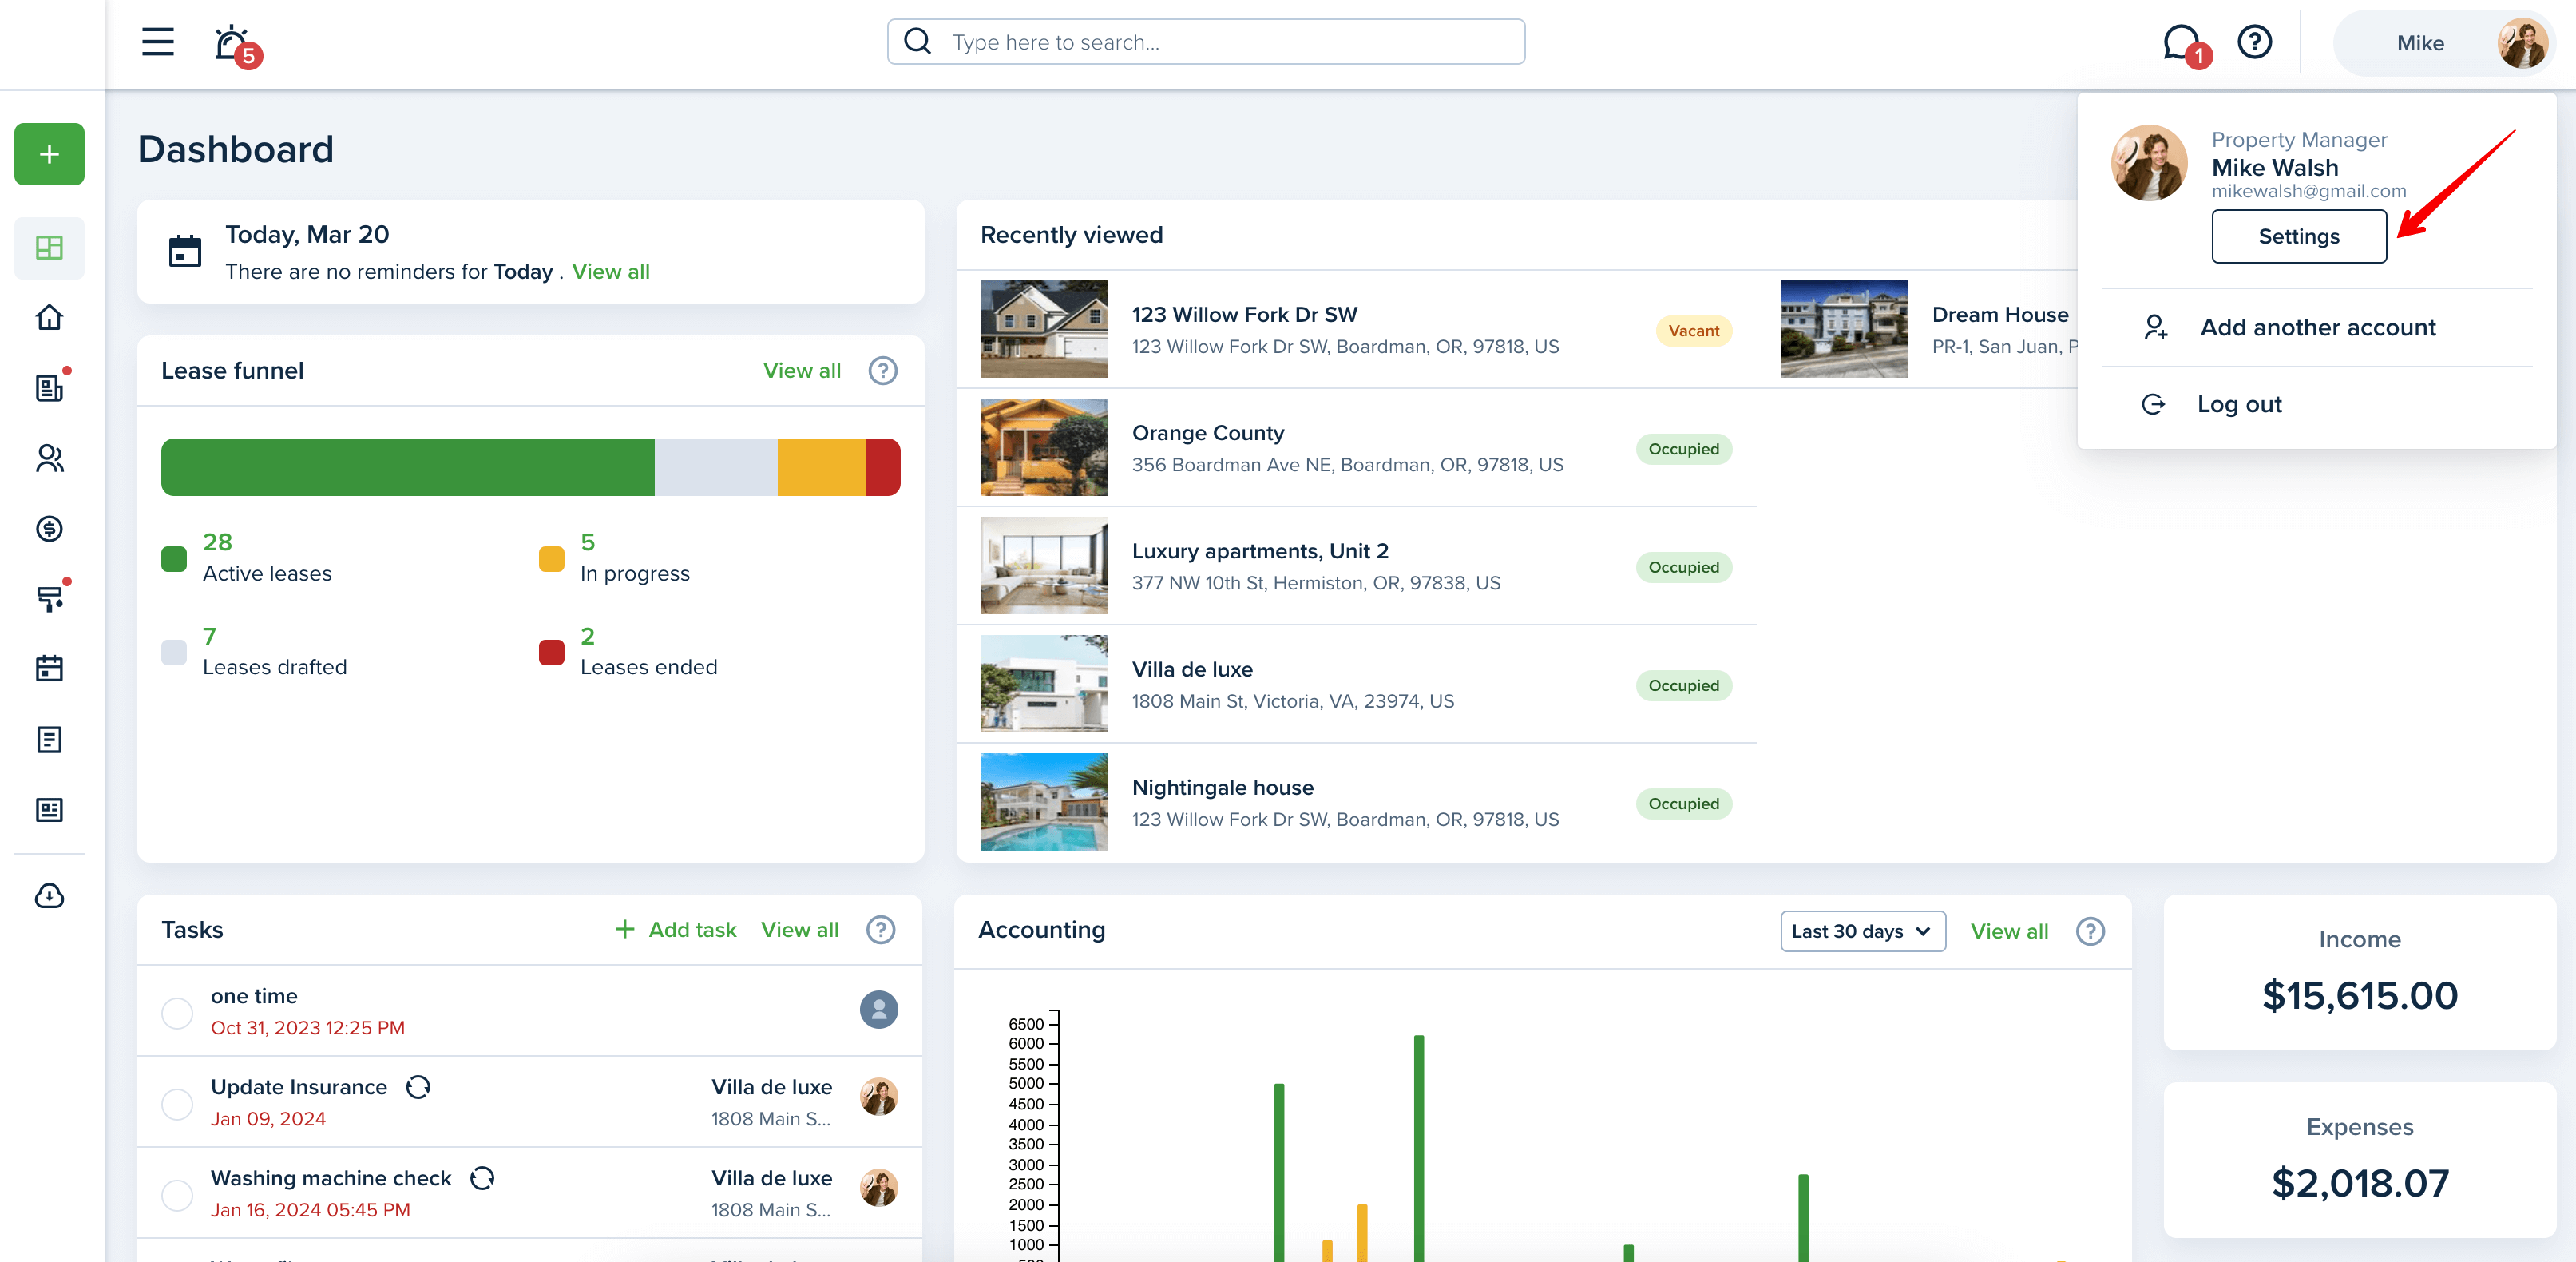This screenshot has height=1262, width=2576.
Task: Open Villa de luxe property thumbnail
Action: (x=1043, y=683)
